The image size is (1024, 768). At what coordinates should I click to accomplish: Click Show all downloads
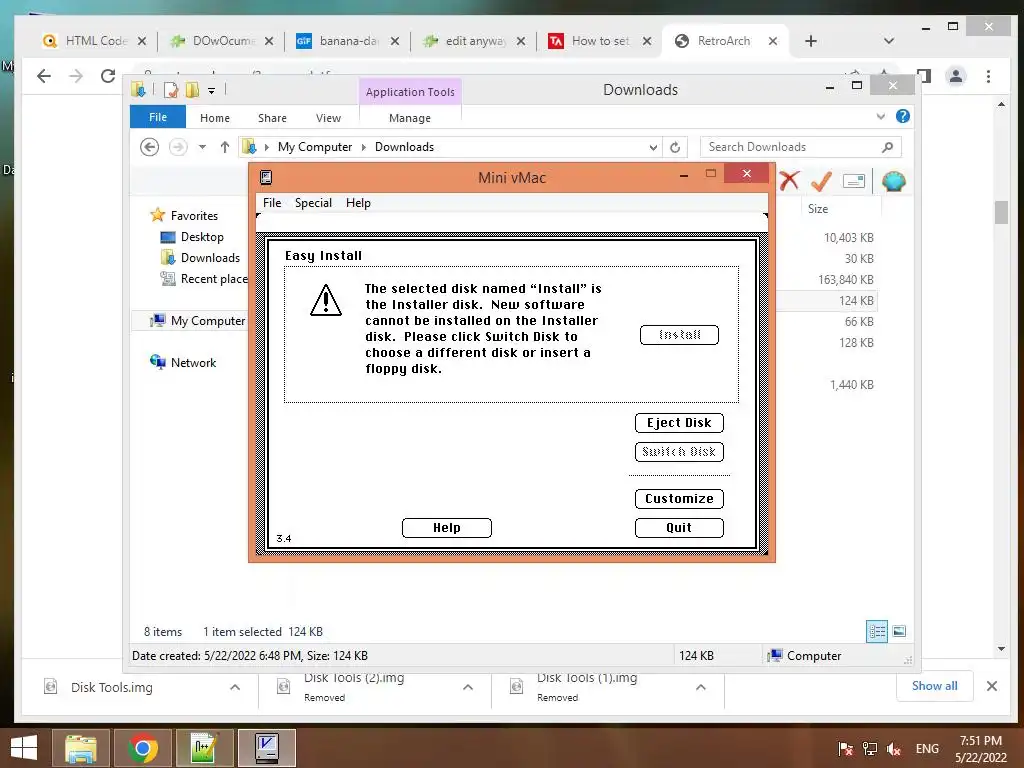click(x=935, y=686)
